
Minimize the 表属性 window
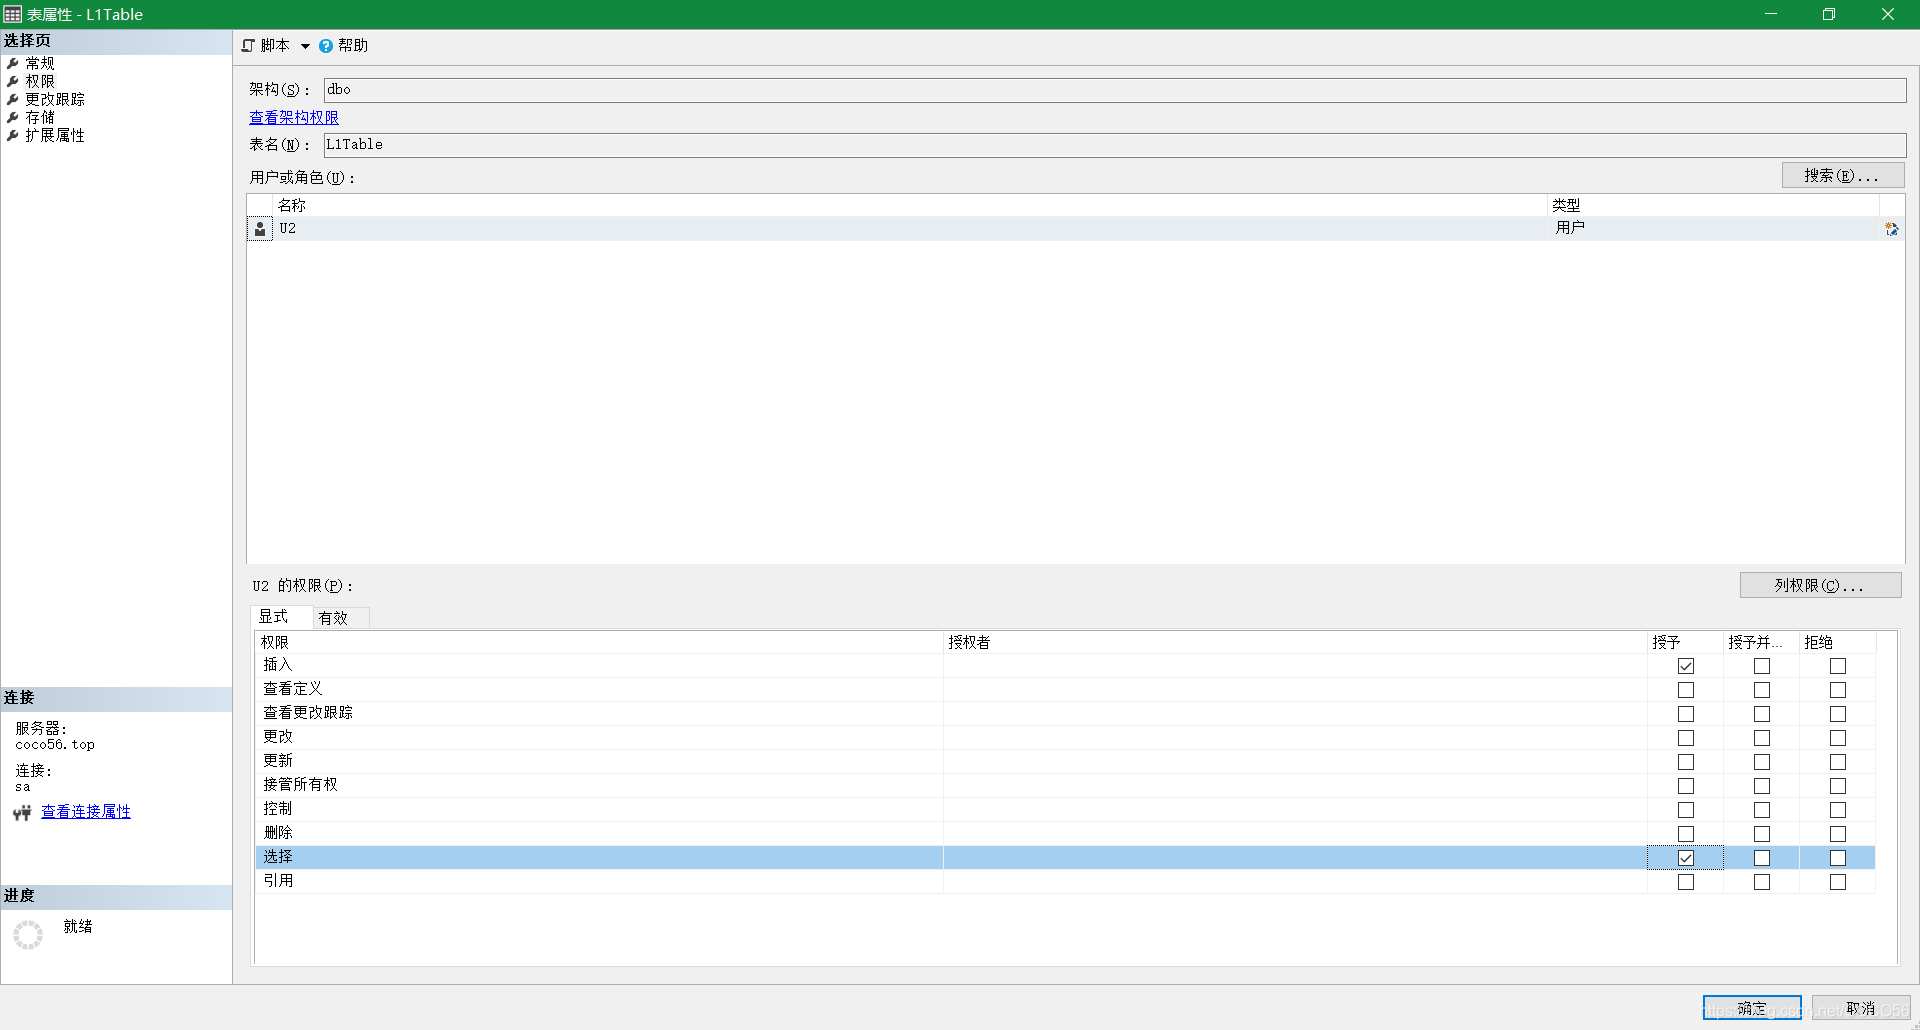(x=1771, y=14)
